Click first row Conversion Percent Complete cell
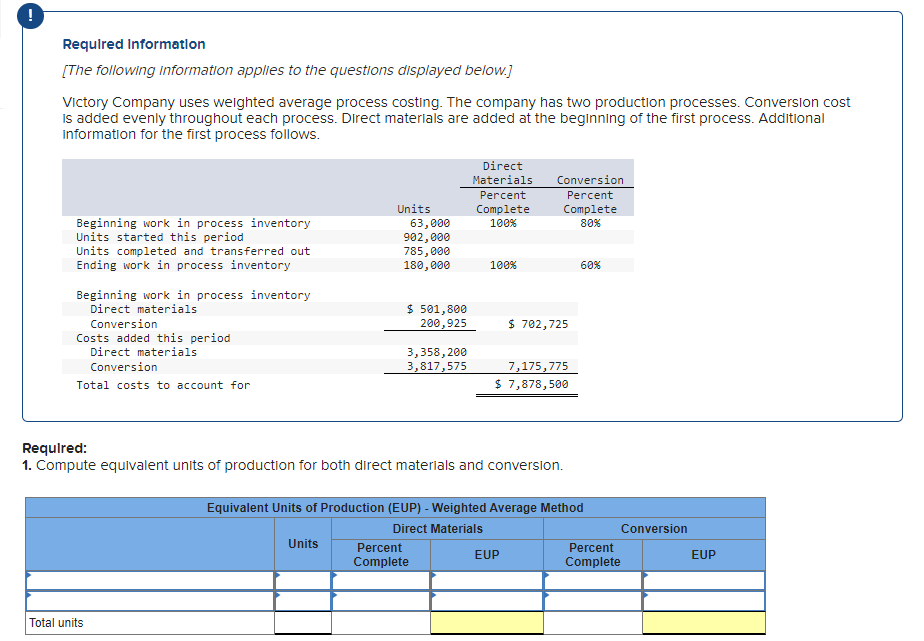Screen dimensions: 924x641 coord(592,579)
